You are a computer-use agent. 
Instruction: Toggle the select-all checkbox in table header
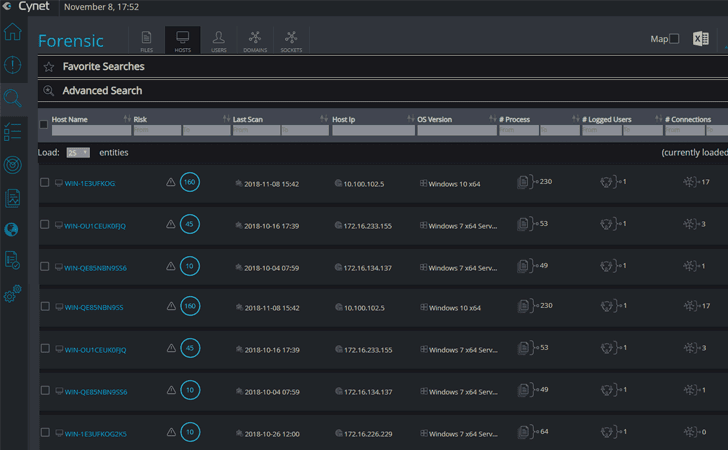[x=44, y=124]
